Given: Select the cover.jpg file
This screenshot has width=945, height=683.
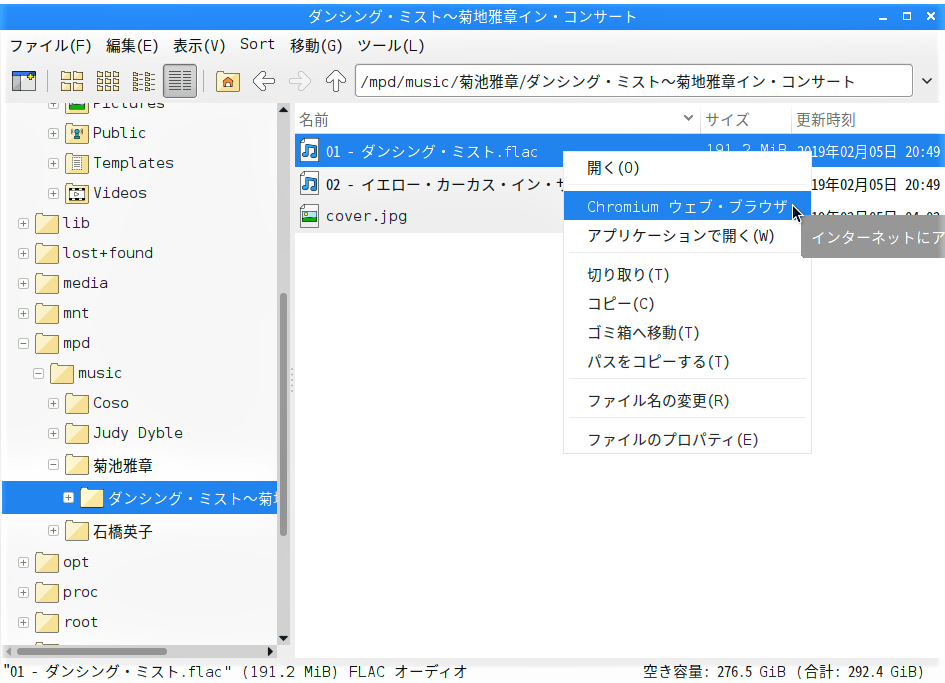Looking at the screenshot, I should tap(366, 216).
